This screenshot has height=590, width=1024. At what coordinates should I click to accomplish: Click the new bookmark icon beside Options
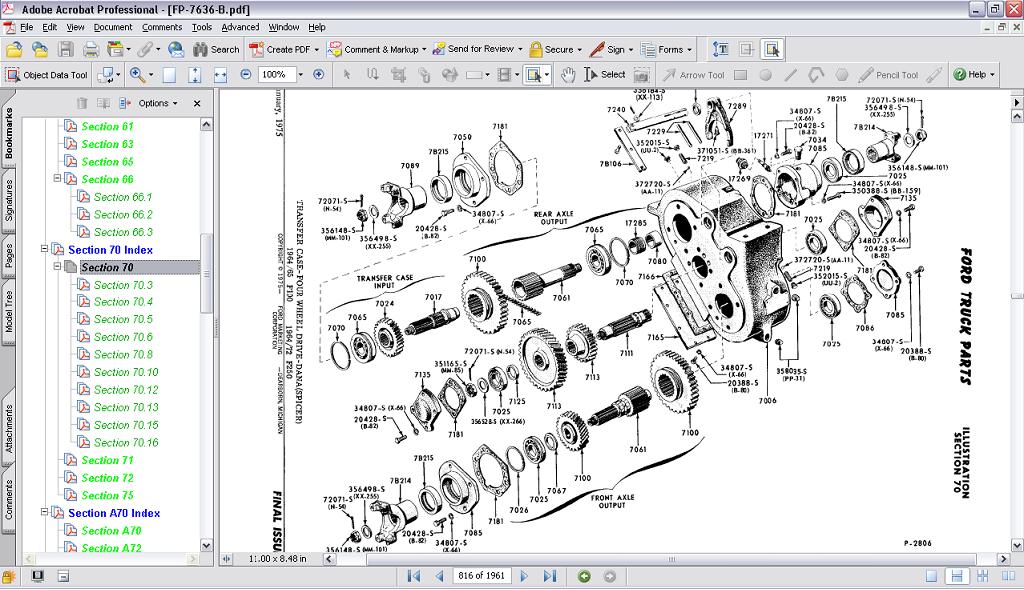coord(125,103)
